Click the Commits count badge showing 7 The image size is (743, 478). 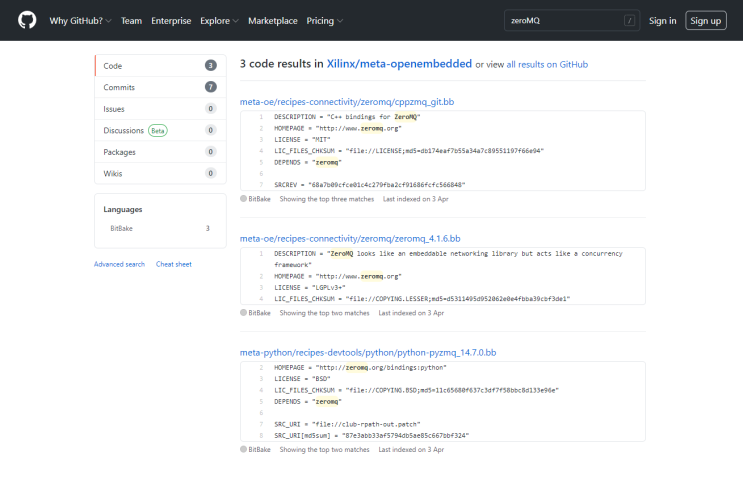[x=210, y=87]
